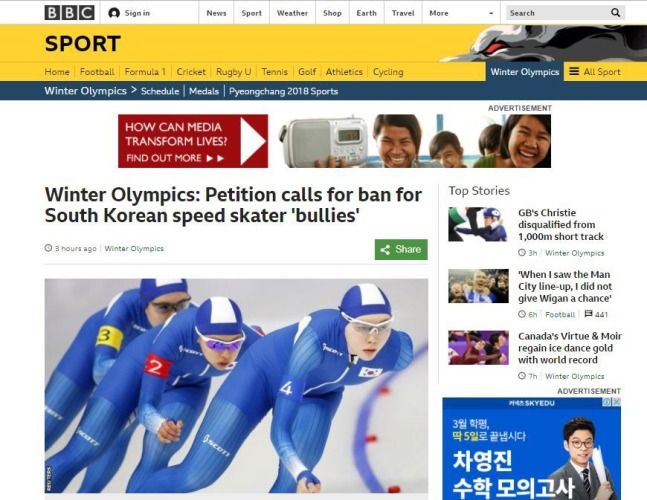Viewport: 647px width, 500px height.
Task: Click the share icon in the Share button
Action: (x=385, y=250)
